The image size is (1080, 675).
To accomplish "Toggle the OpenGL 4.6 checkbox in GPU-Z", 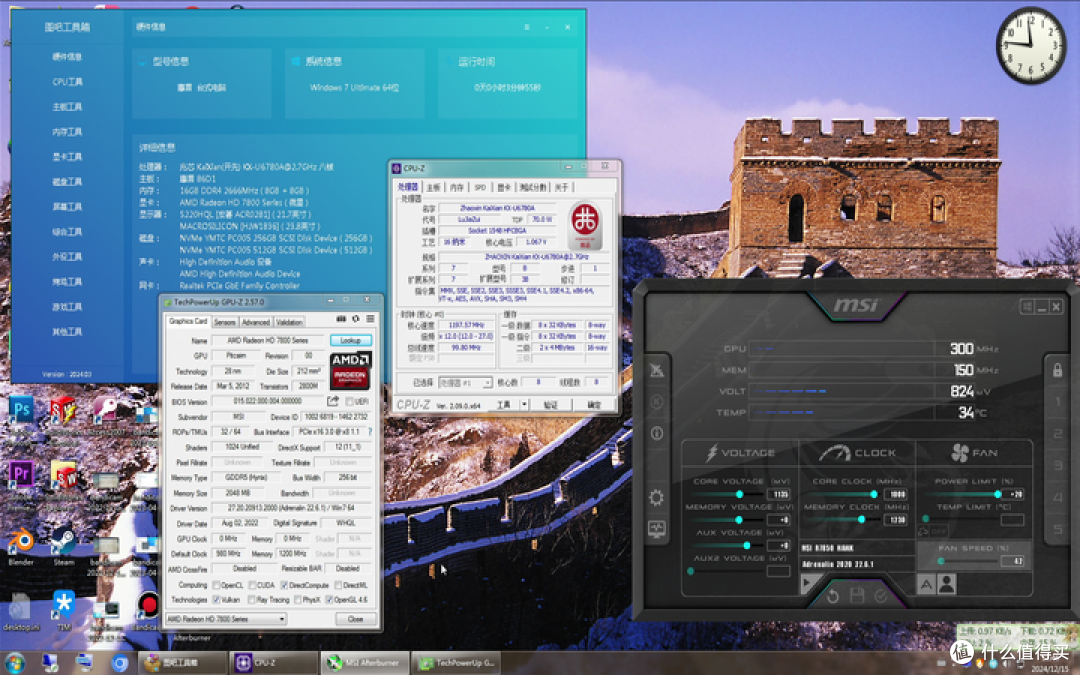I will (329, 600).
